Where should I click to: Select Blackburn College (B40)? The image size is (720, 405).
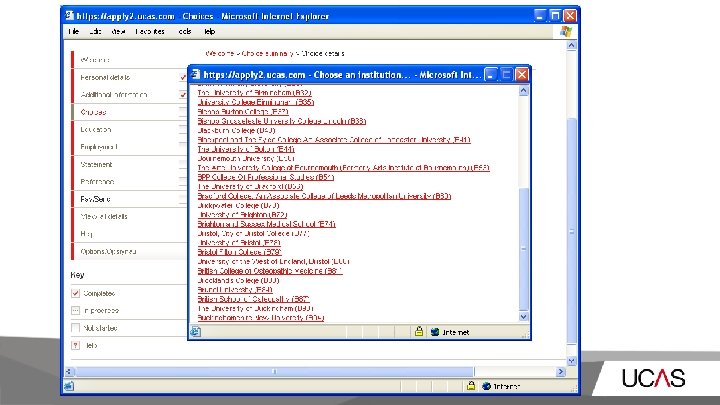[x=236, y=130]
